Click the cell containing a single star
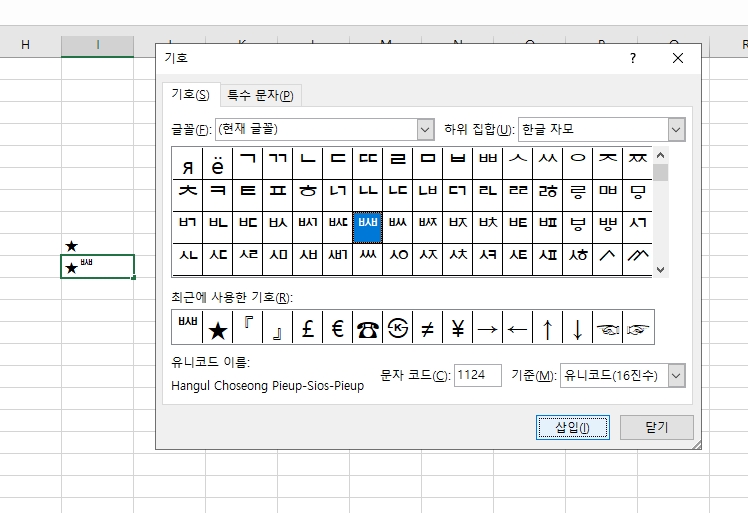748x513 pixels. pyautogui.click(x=97, y=244)
